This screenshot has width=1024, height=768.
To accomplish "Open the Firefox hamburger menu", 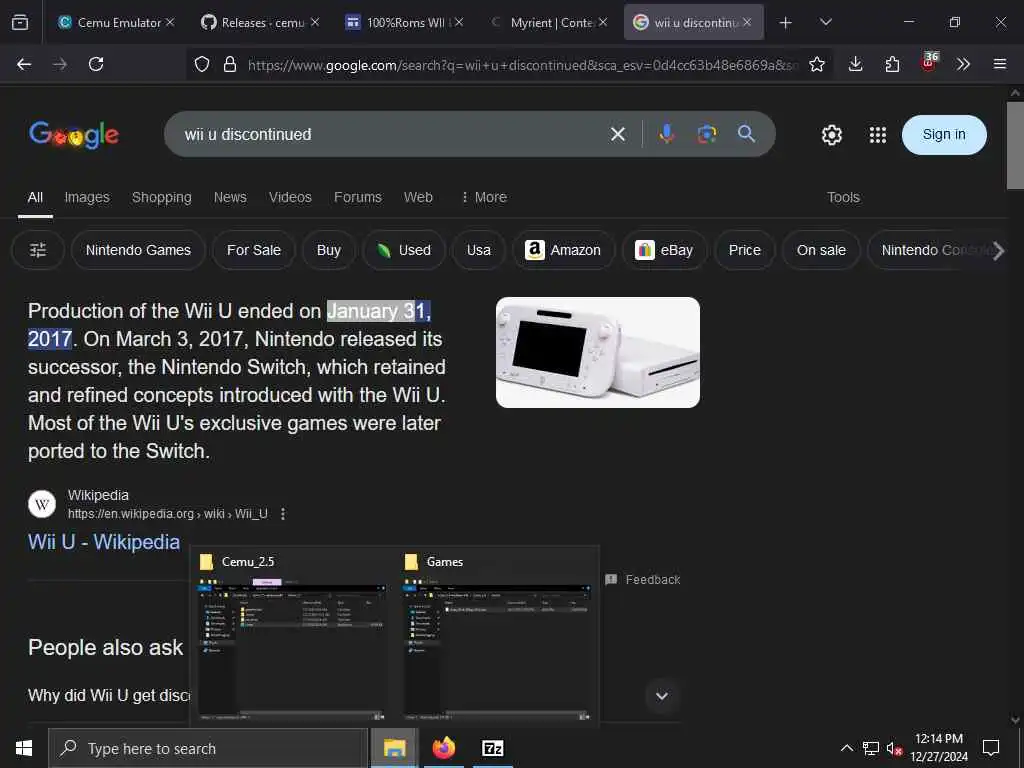I will coord(1000,64).
